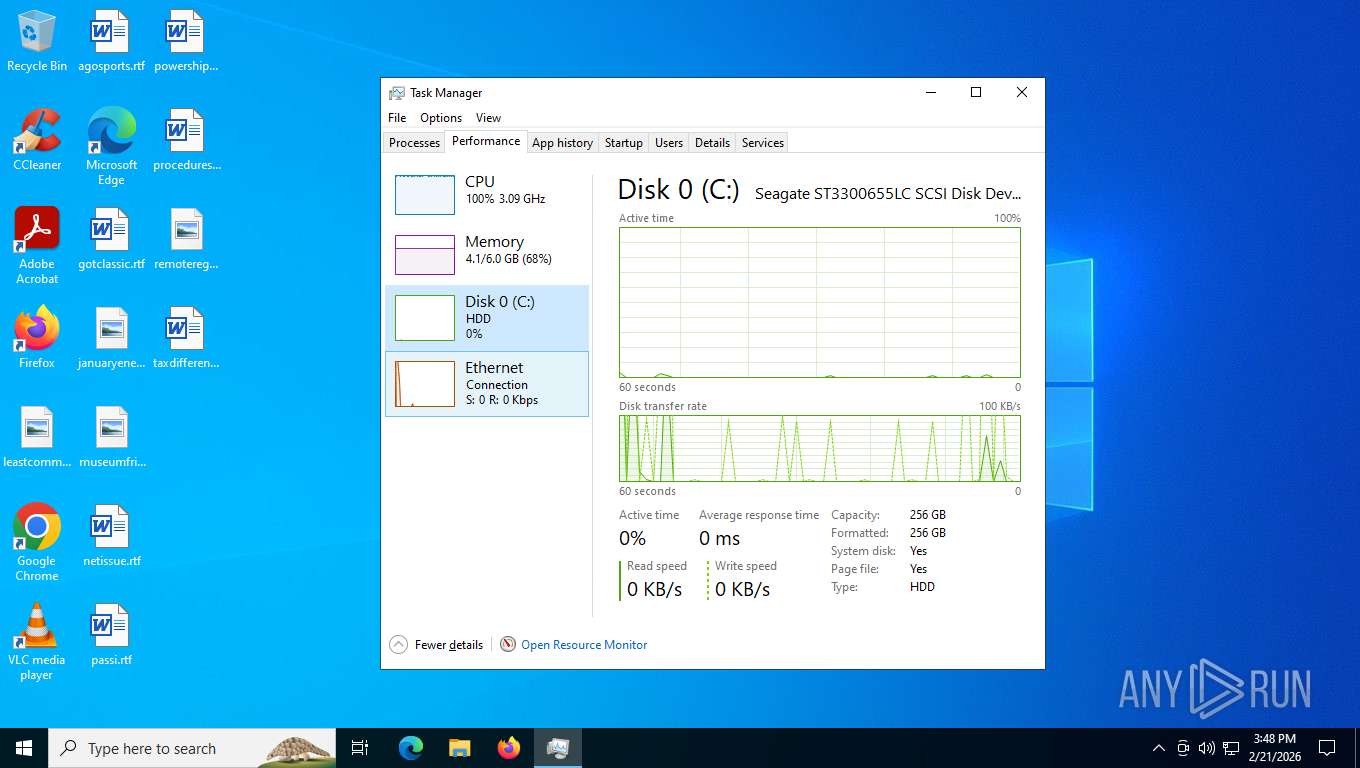The height and width of the screenshot is (768, 1360).
Task: Launch Firefox from the taskbar
Action: pos(509,748)
